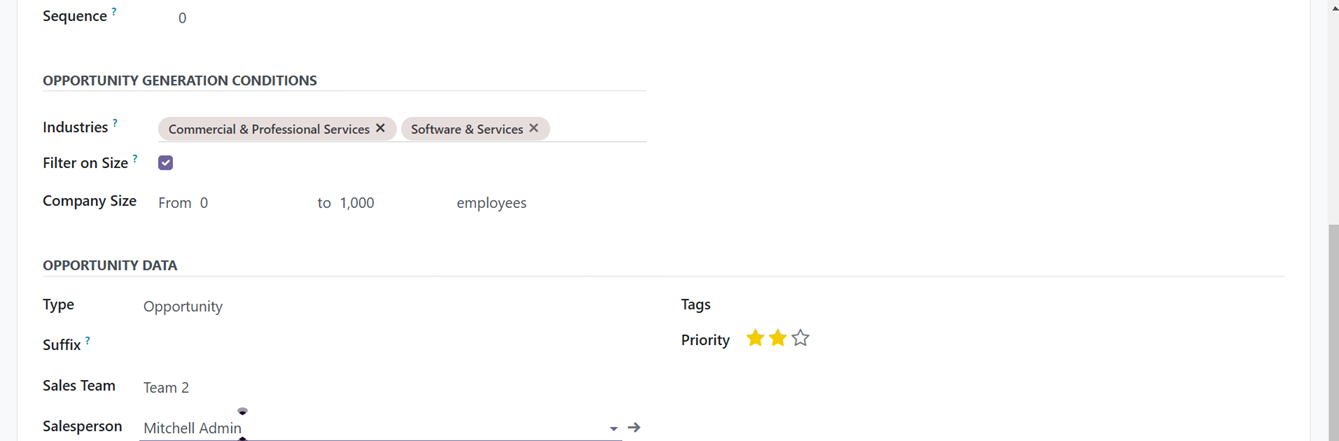Show help tooltip for Filter on Size
The width and height of the screenshot is (1339, 441).
[135, 159]
